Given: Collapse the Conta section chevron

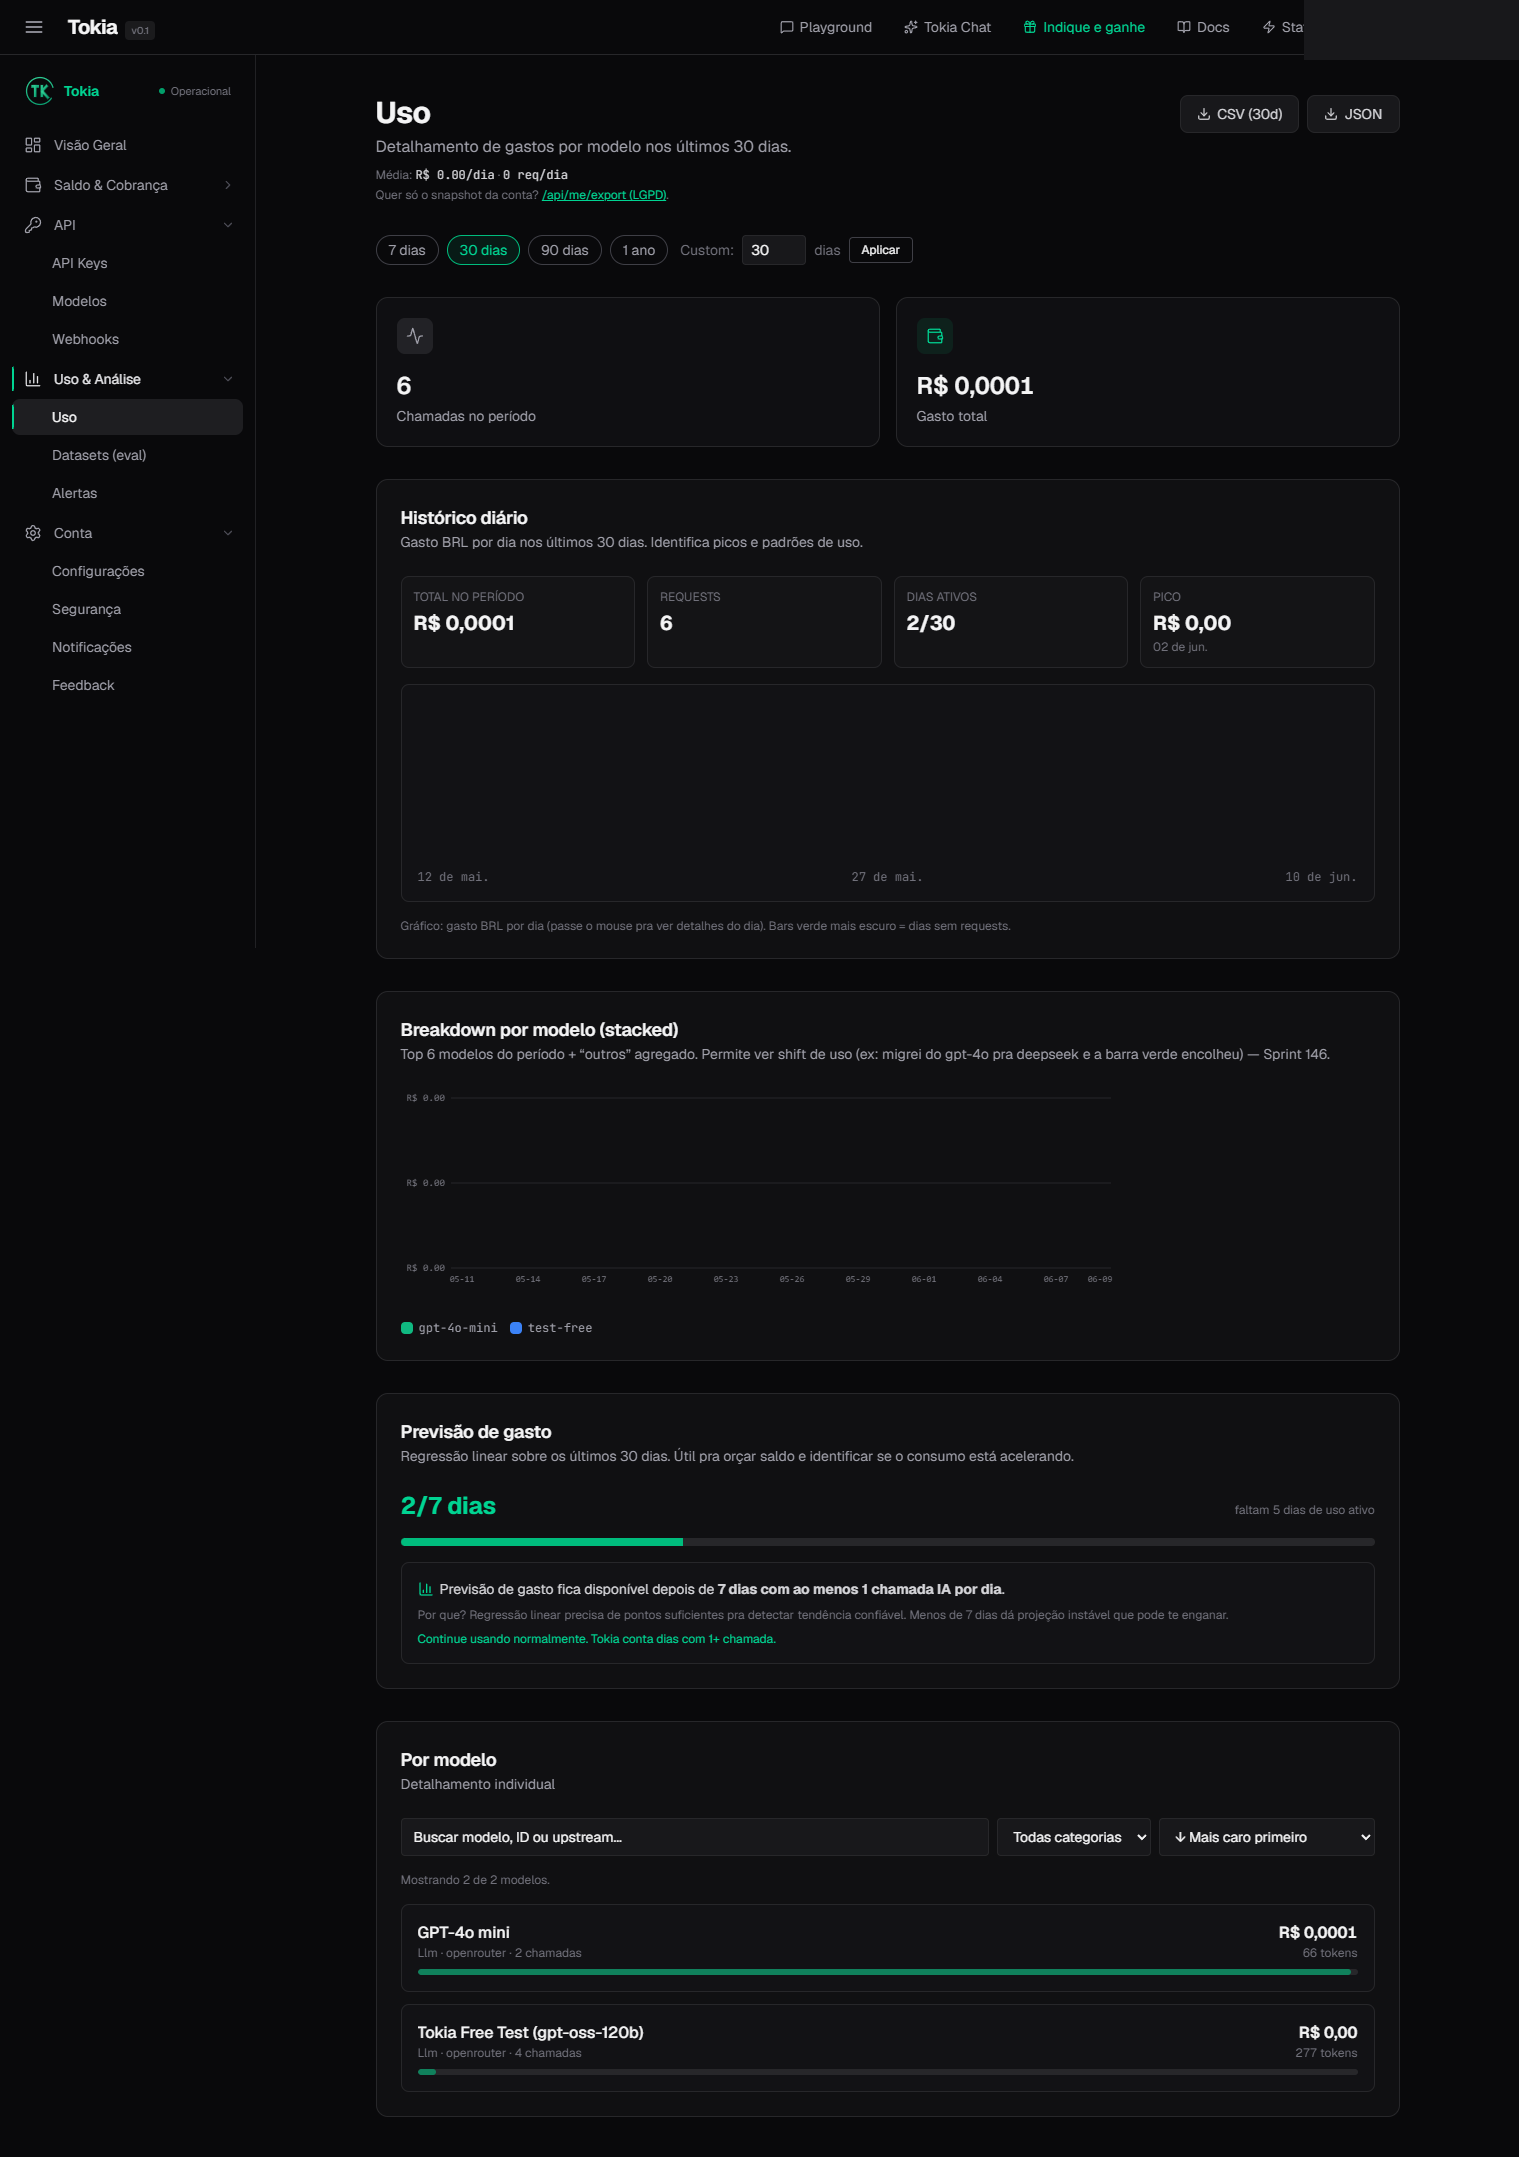Looking at the screenshot, I should (x=228, y=533).
